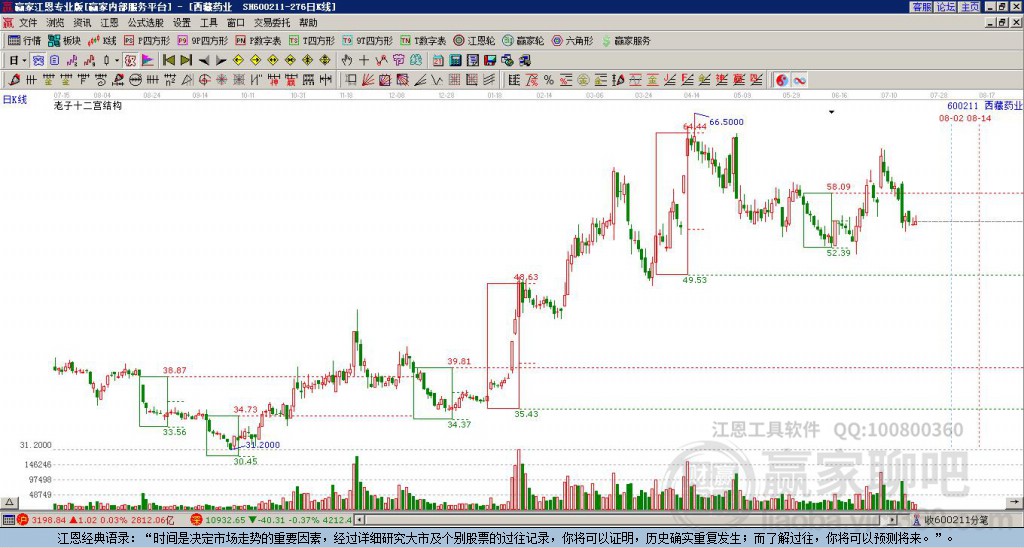Click the 66.5000 price label
This screenshot has width=1024, height=548.
pyautogui.click(x=726, y=122)
